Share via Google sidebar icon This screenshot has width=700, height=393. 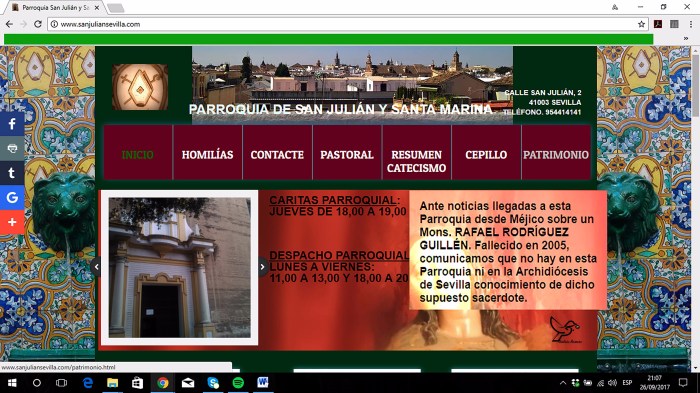pos(12,197)
